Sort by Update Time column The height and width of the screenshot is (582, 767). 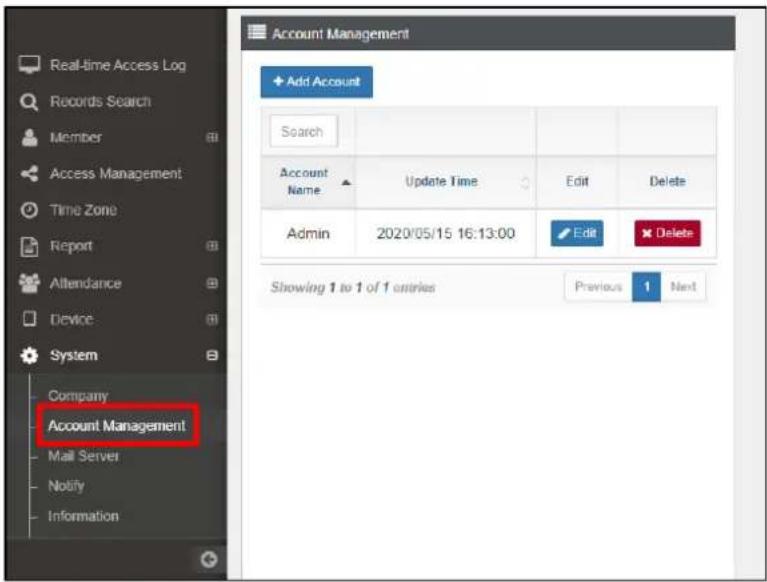tap(446, 181)
